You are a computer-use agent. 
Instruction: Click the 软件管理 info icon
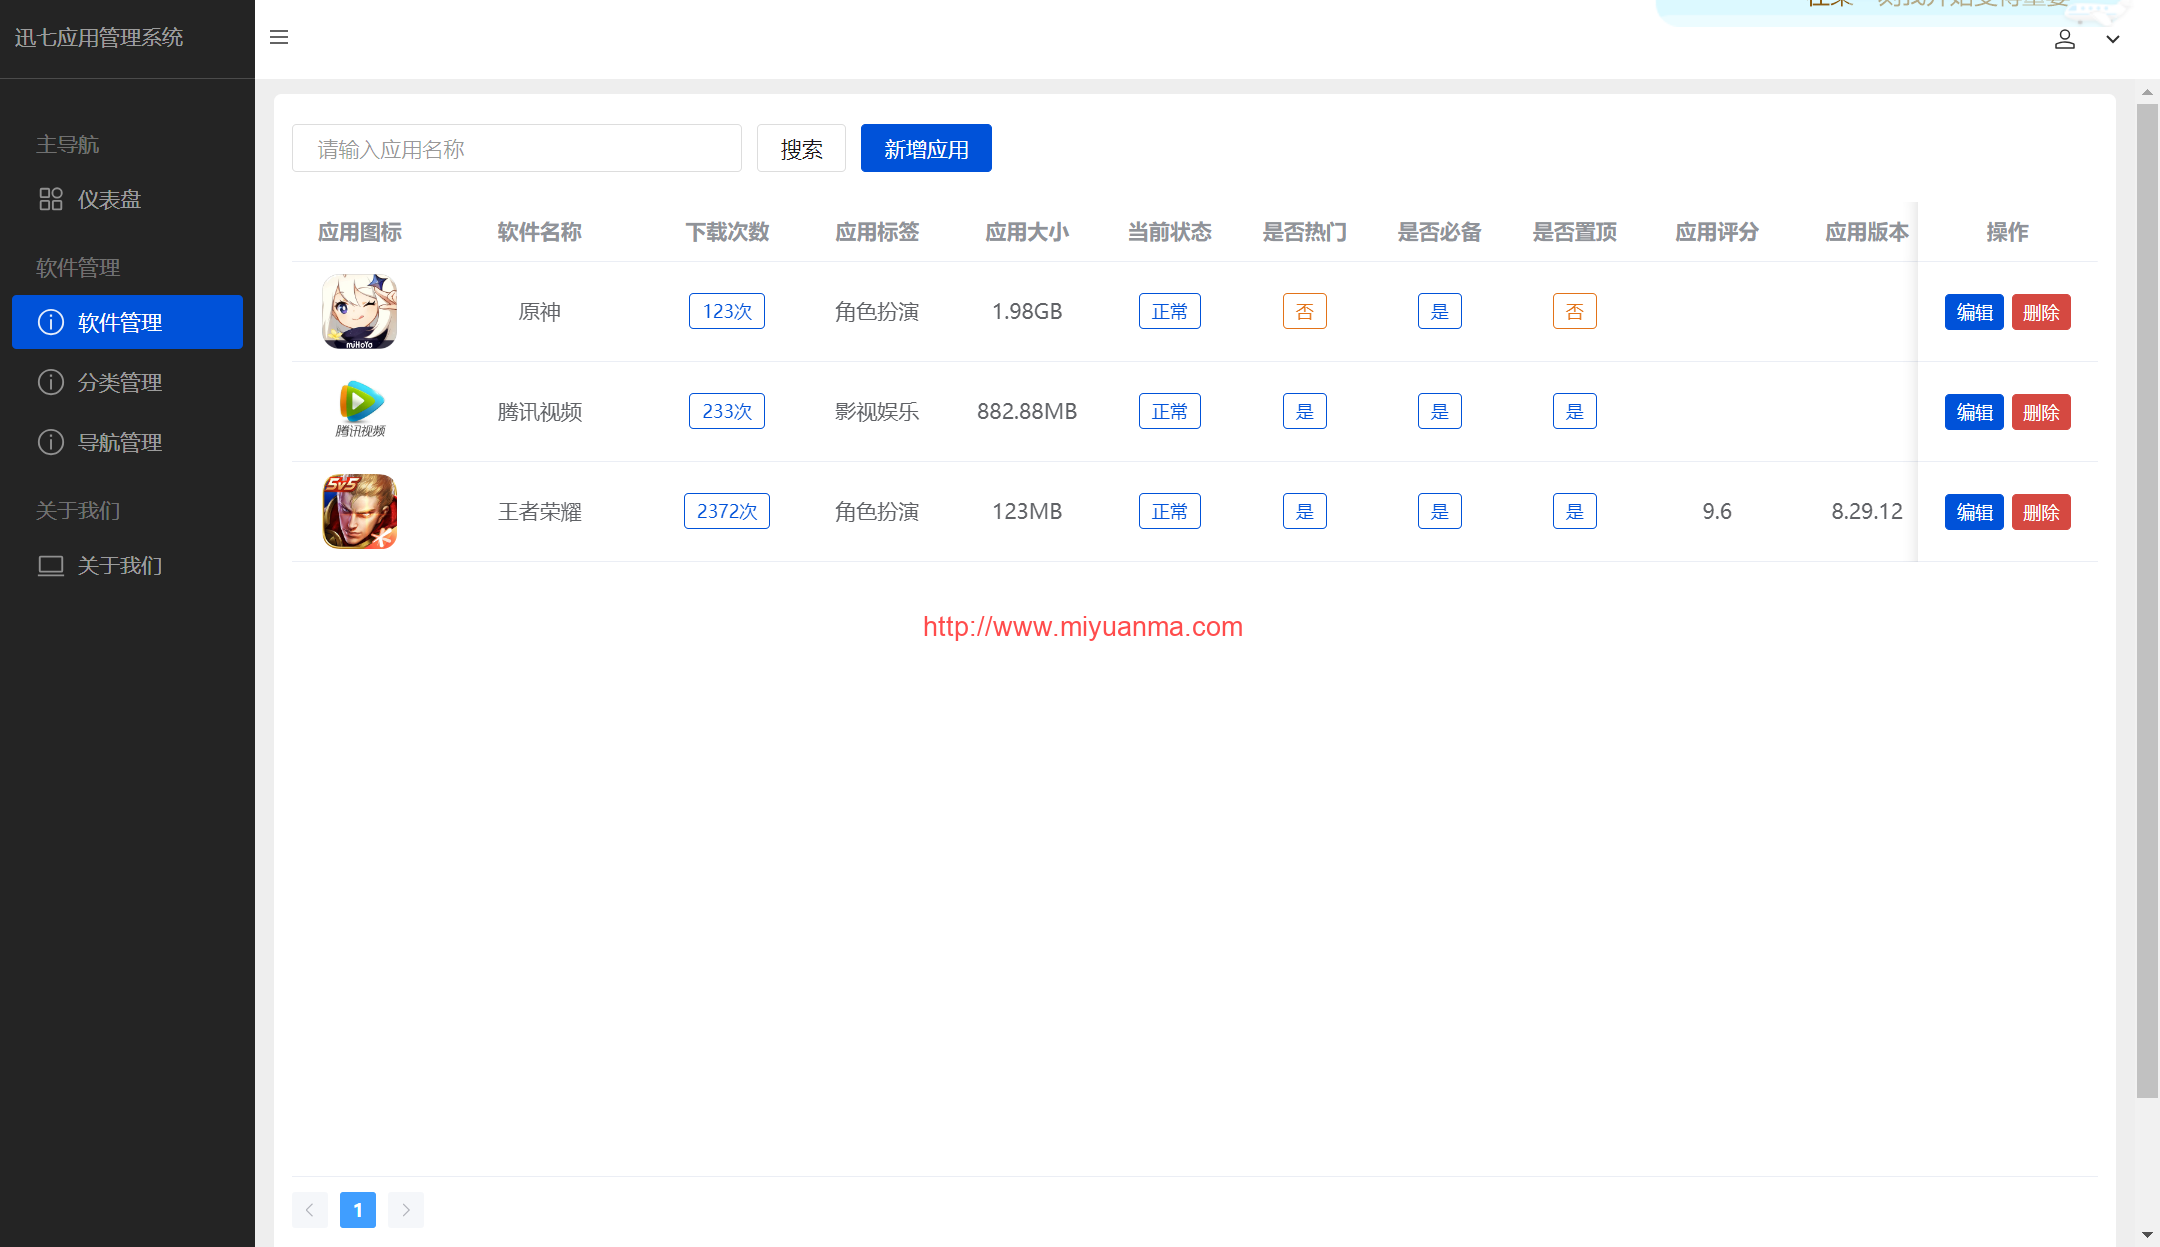pos(51,322)
